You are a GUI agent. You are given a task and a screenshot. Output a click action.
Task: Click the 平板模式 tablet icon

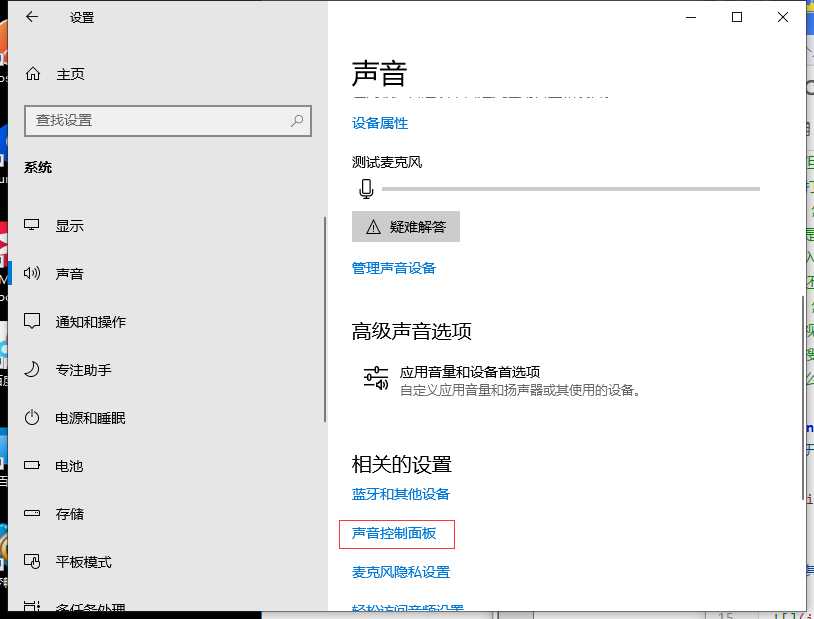(32, 561)
